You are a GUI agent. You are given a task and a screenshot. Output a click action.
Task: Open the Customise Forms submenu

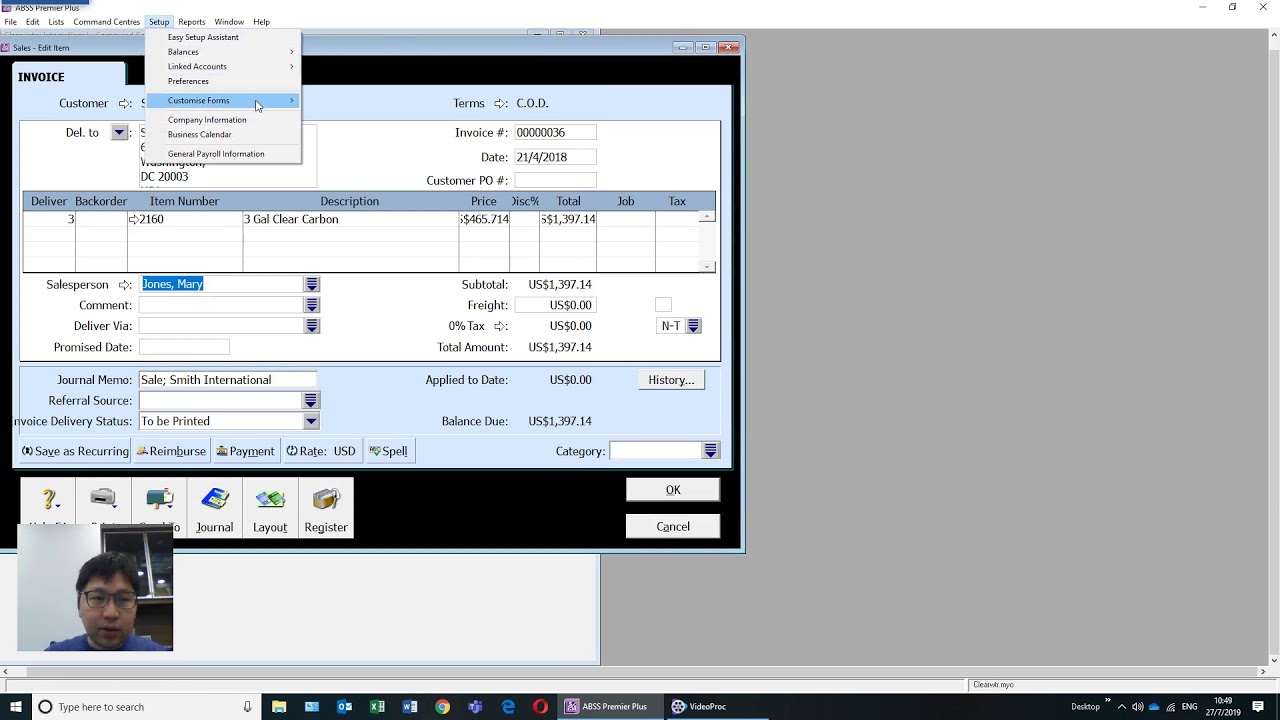[222, 100]
